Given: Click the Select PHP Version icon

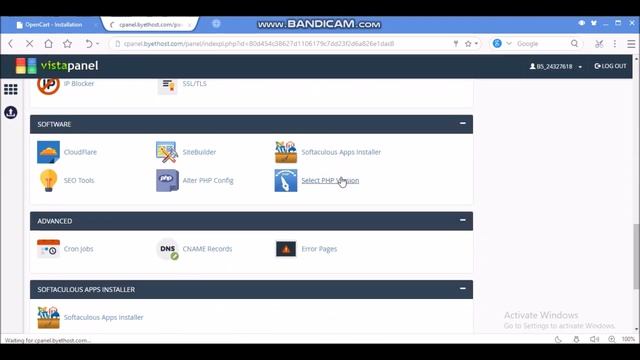Looking at the screenshot, I should (286, 180).
